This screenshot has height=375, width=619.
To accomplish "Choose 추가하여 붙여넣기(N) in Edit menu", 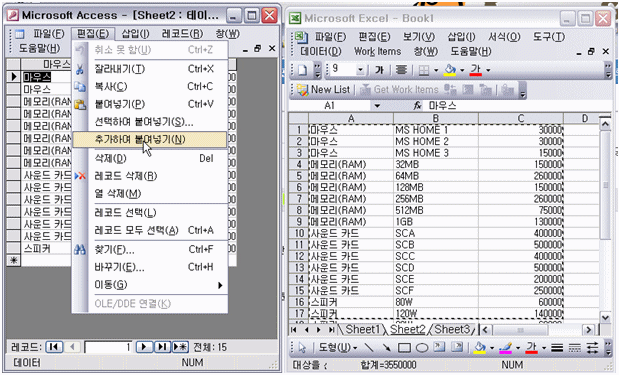I will (x=150, y=139).
